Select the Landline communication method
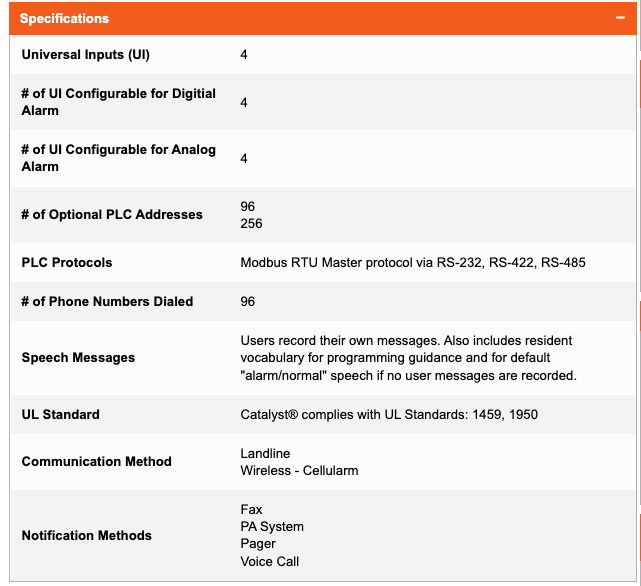Screen dimensions: 641x586 [x=265, y=453]
